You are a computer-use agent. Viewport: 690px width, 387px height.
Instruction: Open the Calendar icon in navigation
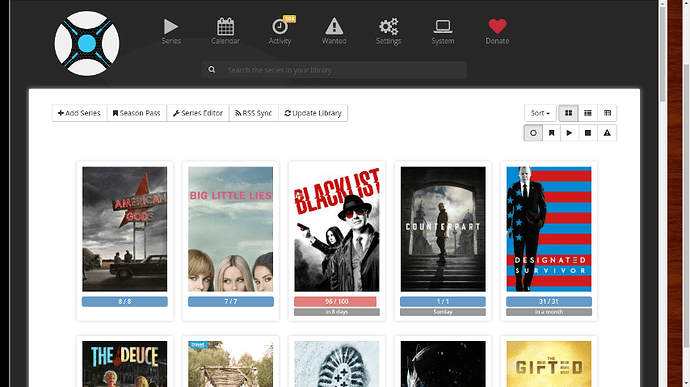225,26
